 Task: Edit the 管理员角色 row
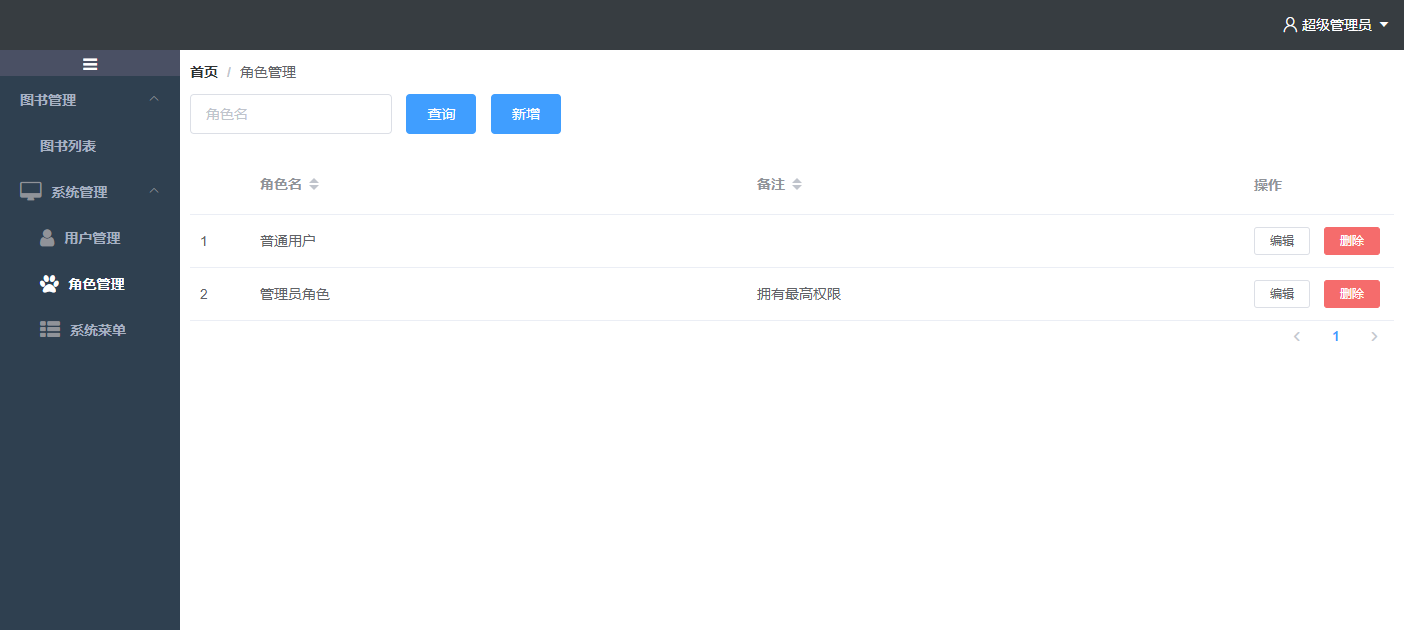pos(1282,294)
